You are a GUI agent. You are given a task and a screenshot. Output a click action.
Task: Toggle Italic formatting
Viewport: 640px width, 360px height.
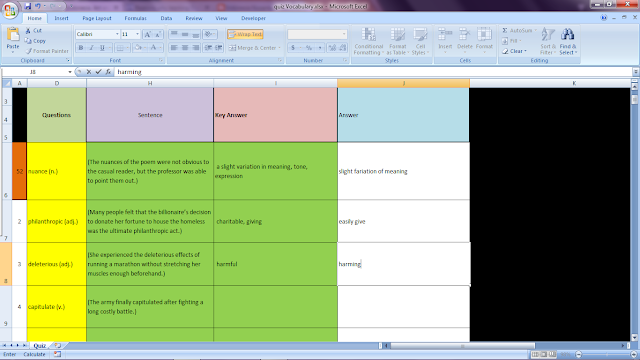click(91, 48)
